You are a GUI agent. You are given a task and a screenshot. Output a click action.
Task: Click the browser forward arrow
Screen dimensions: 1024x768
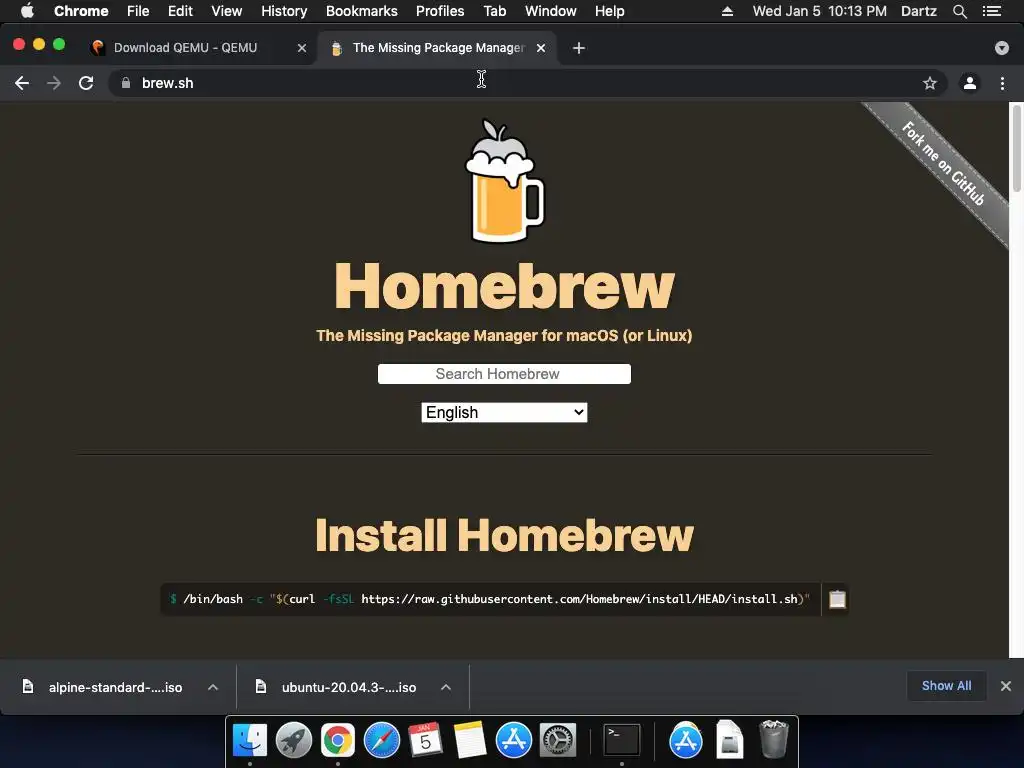pos(54,83)
